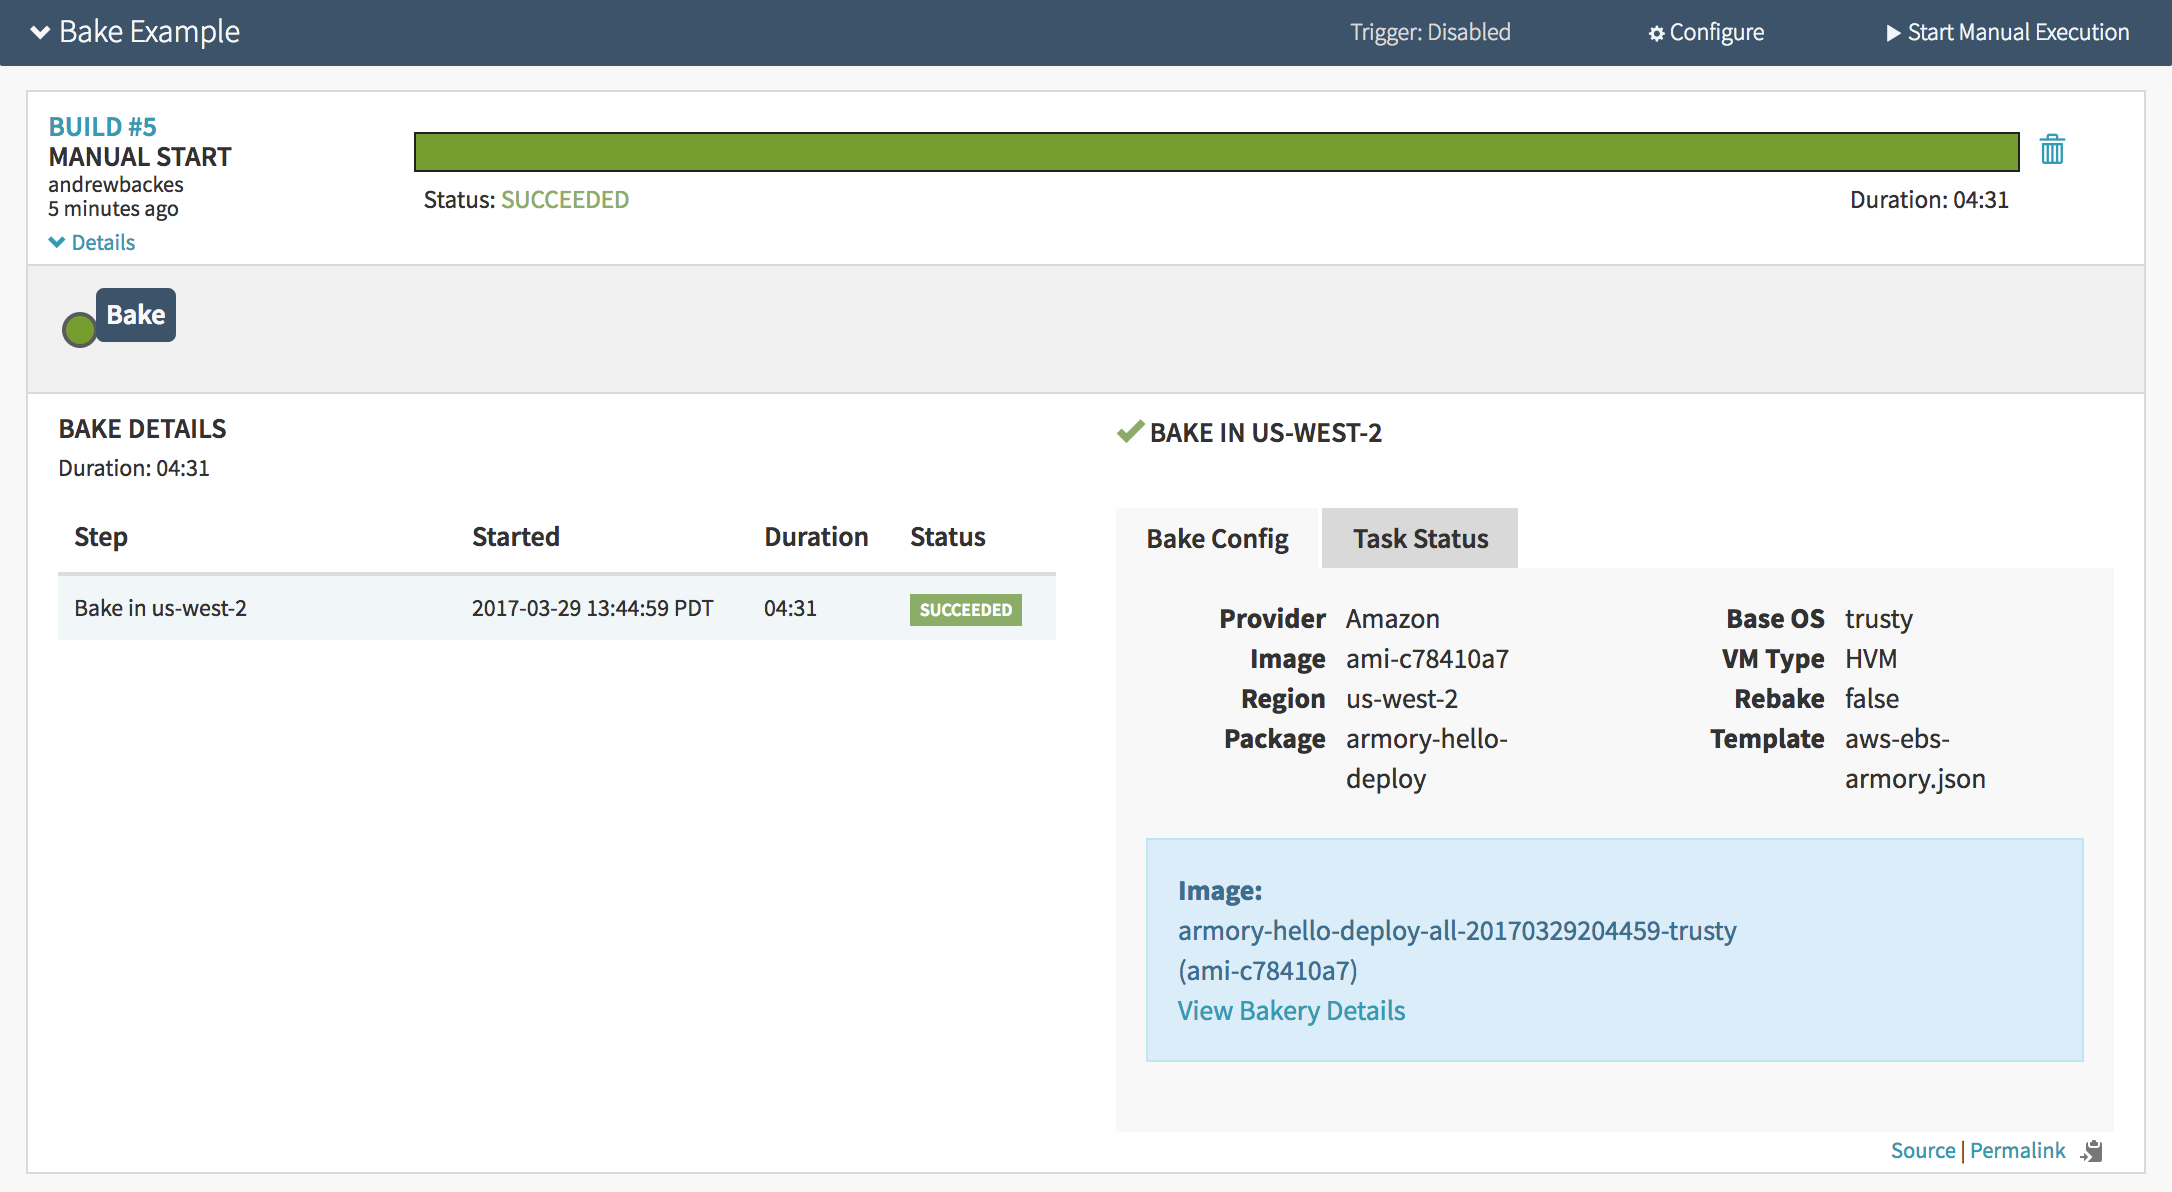Click the green Bake stage status circle
Screen dimensions: 2172x1192
point(79,329)
